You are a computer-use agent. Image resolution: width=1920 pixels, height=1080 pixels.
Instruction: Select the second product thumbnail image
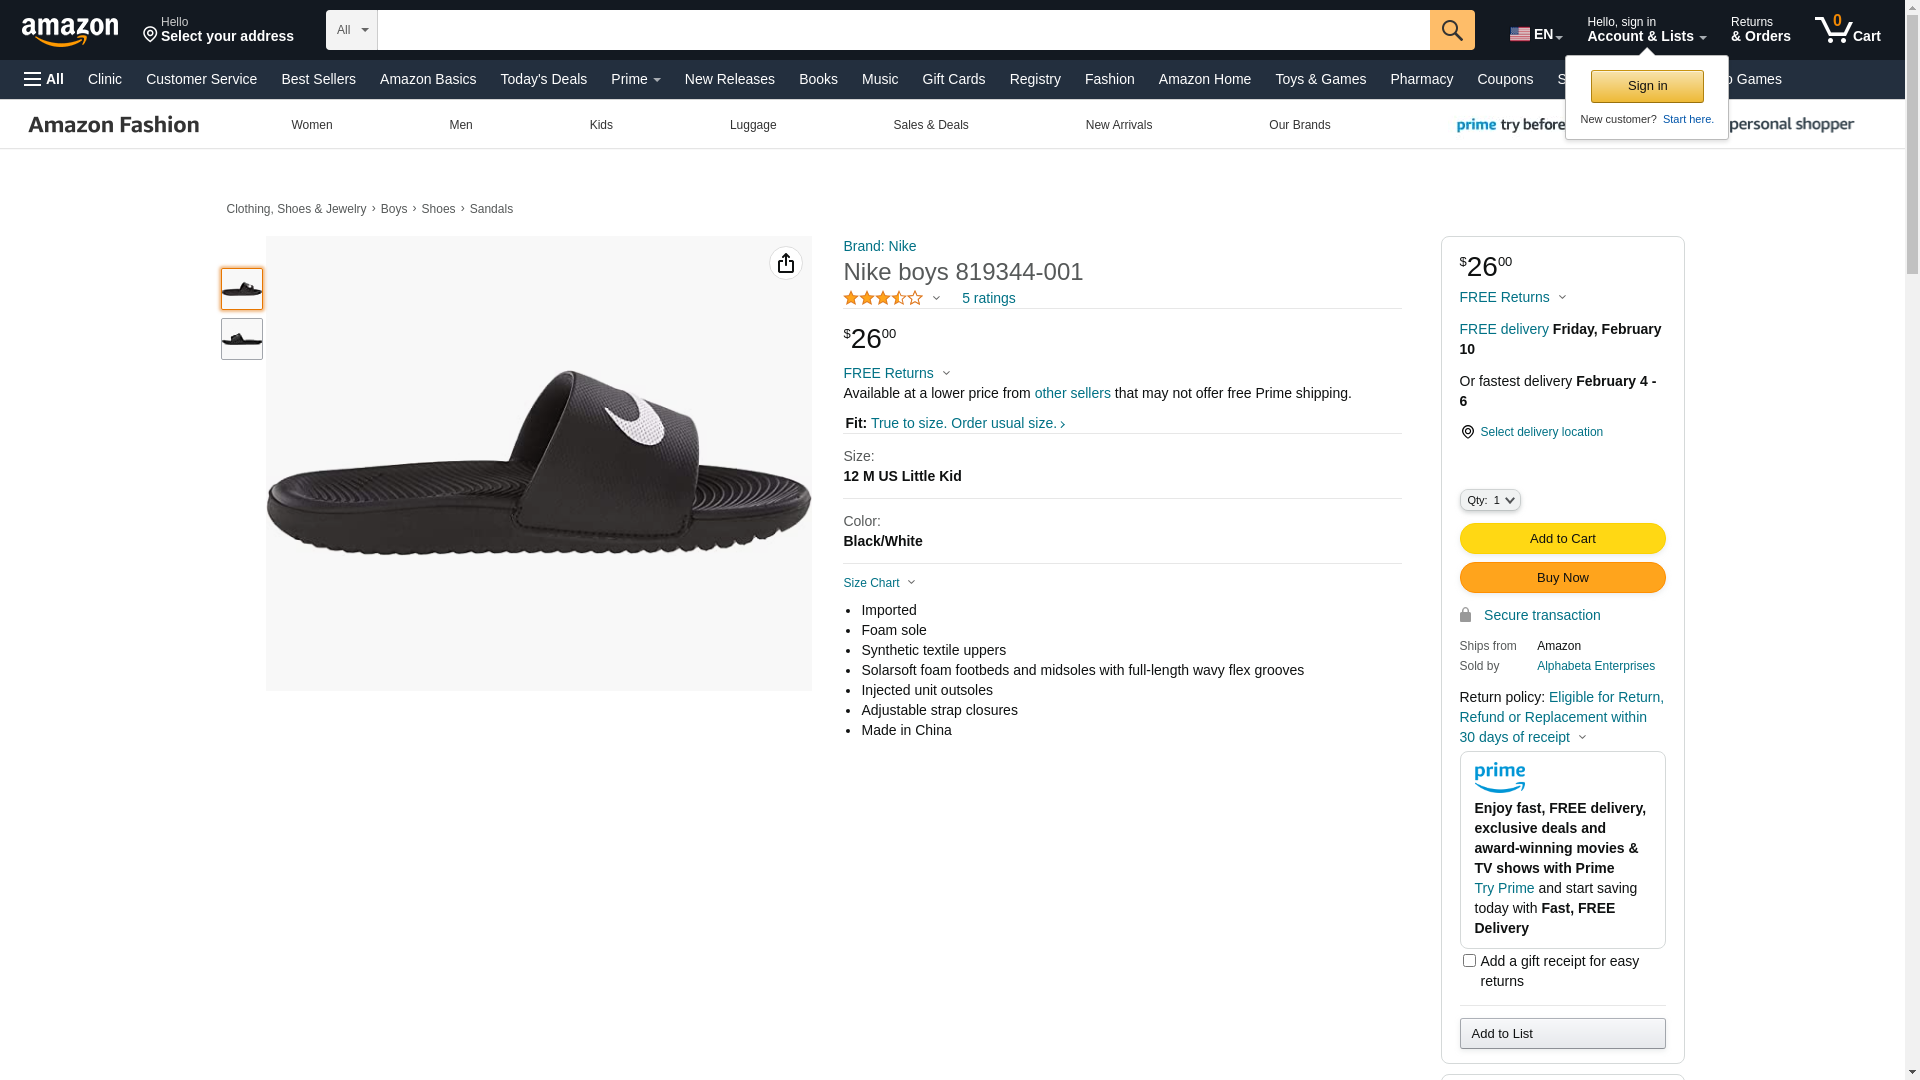242,339
